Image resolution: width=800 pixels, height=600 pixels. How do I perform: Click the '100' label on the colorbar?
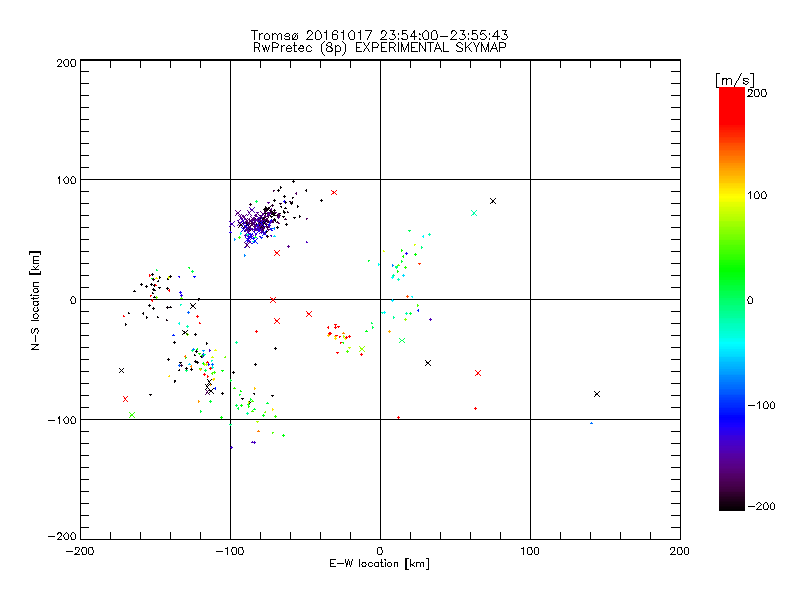coord(757,195)
